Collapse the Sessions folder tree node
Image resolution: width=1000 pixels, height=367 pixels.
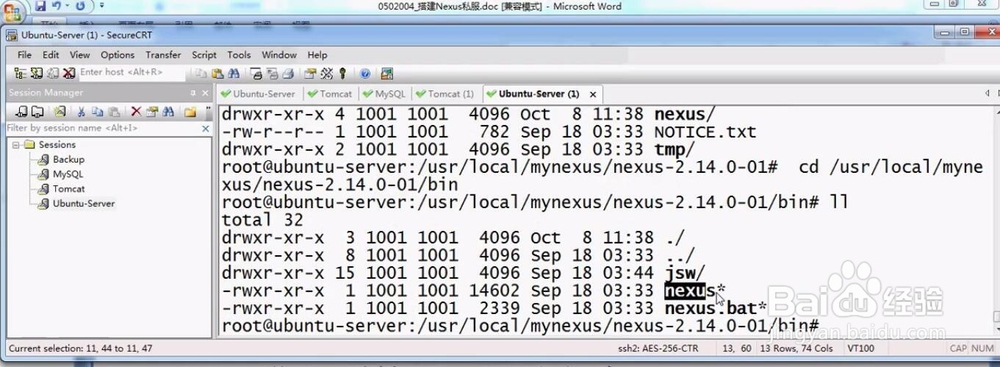(x=16, y=145)
